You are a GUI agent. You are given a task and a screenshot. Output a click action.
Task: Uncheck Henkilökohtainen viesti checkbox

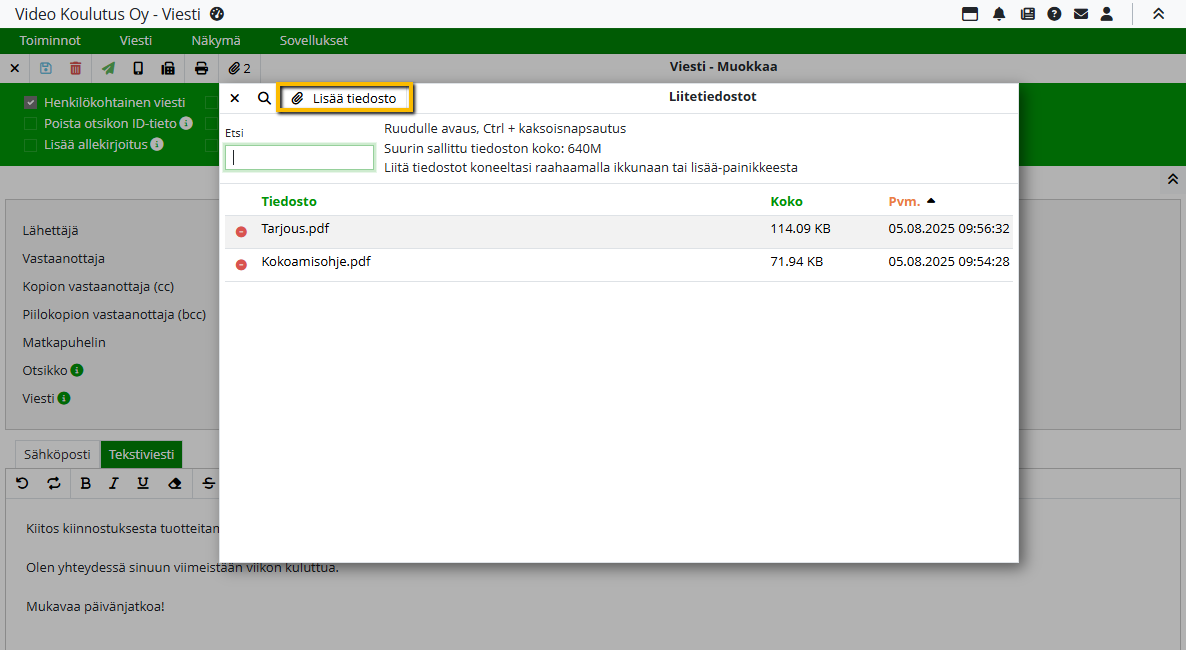(31, 102)
